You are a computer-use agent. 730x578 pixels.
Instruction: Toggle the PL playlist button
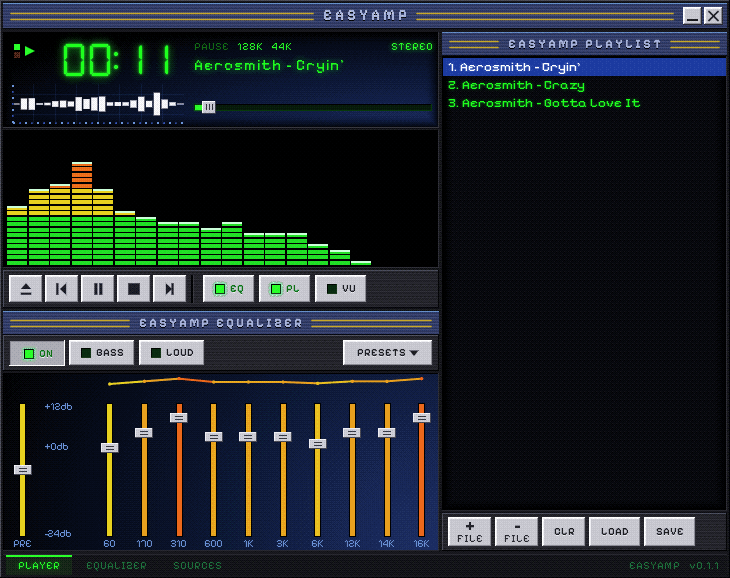(x=284, y=289)
